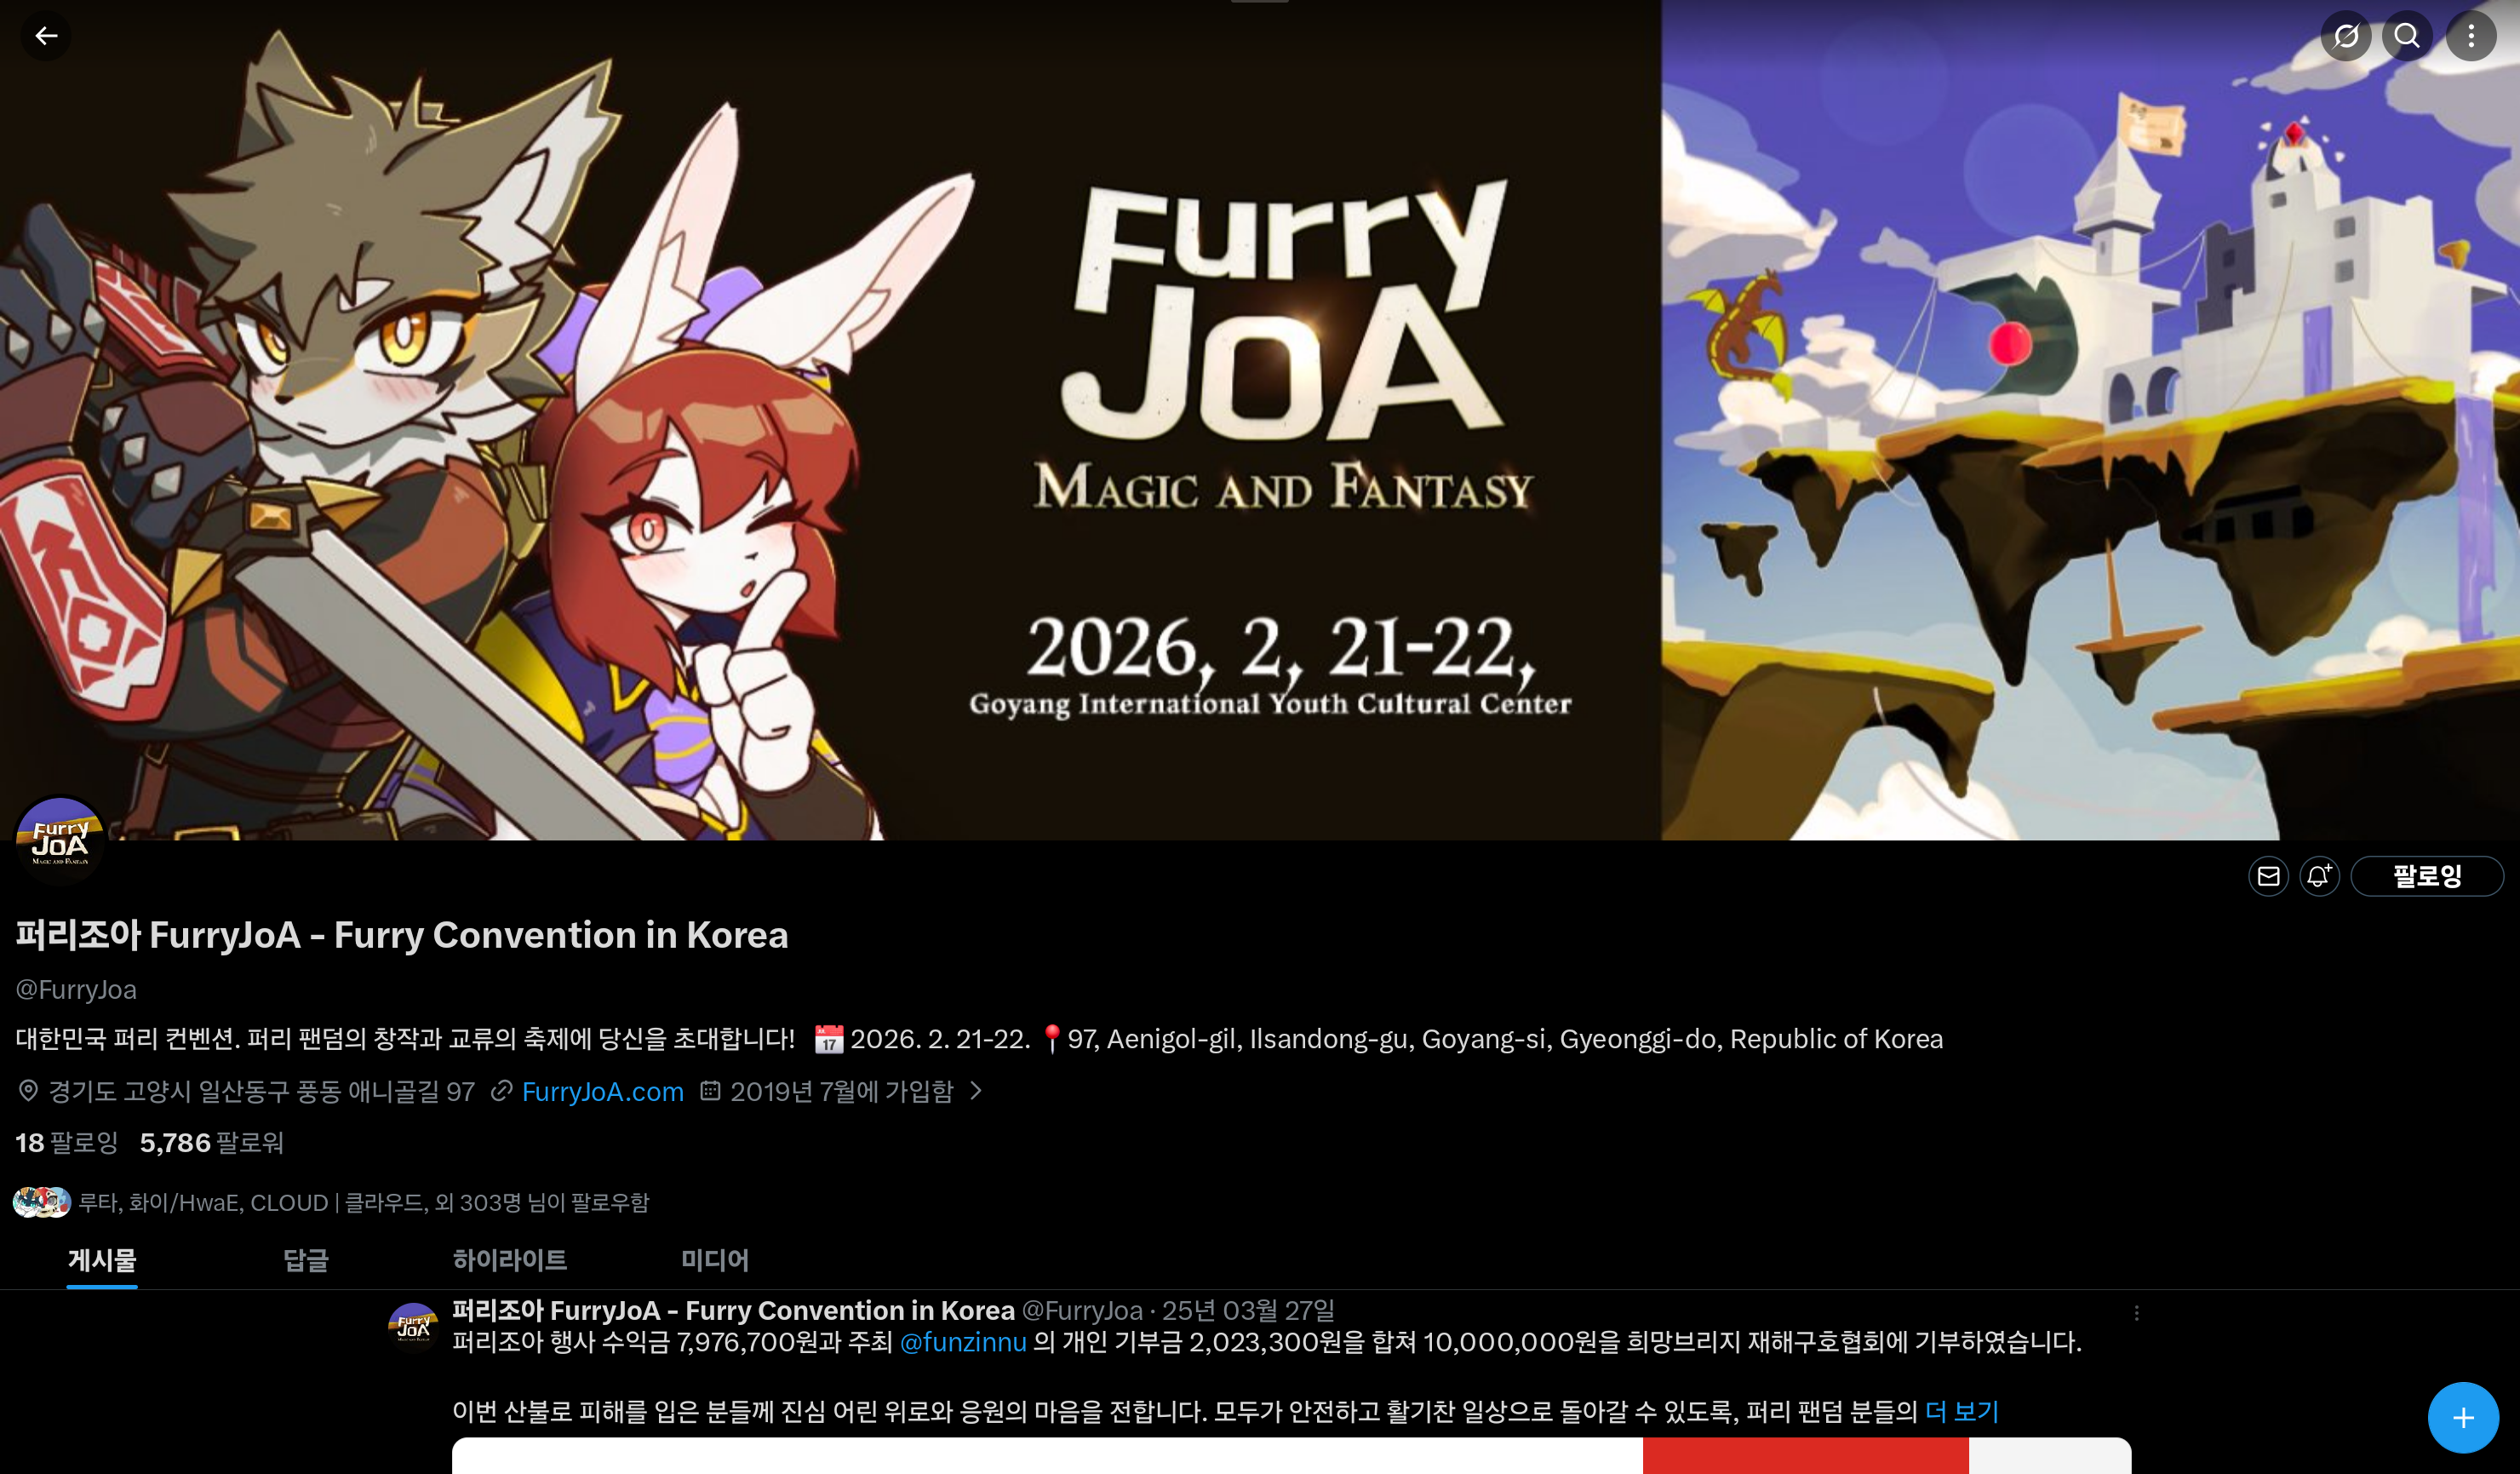Select the 하이라이트 tab
The width and height of the screenshot is (2520, 1474).
click(510, 1260)
